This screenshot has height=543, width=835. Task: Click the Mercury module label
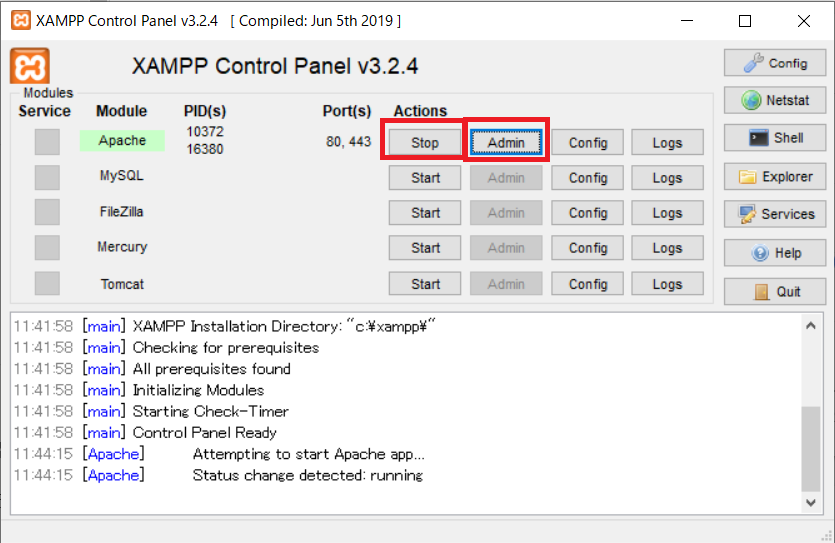coord(122,247)
